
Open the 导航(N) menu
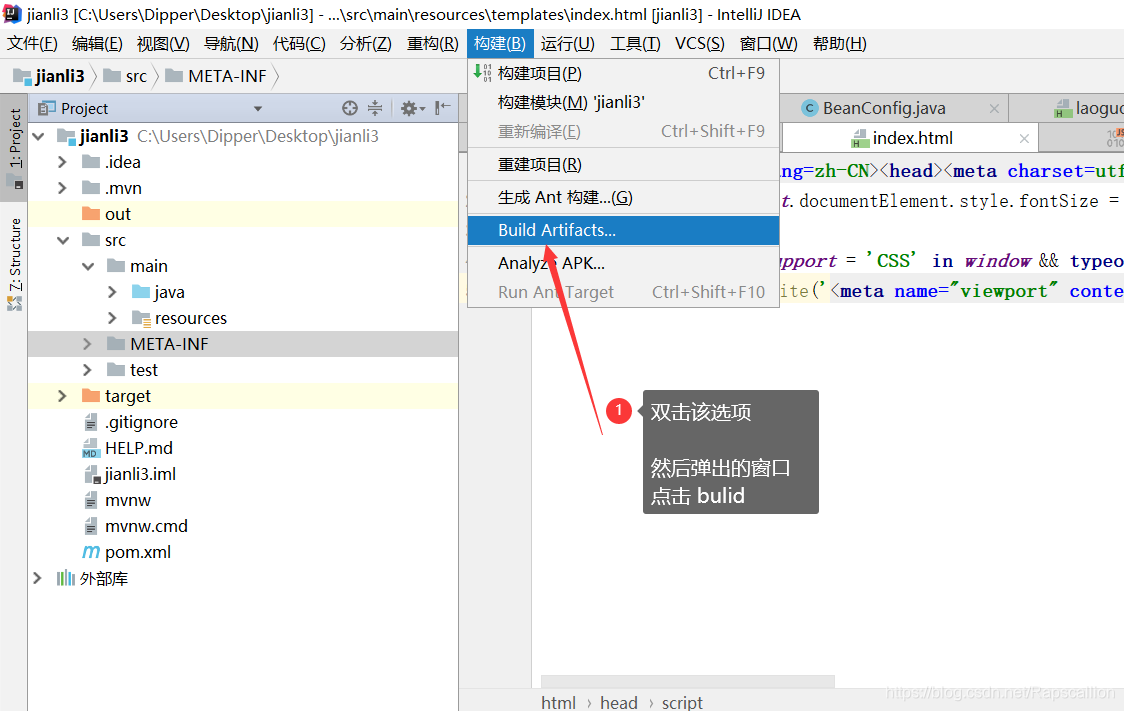coord(231,44)
